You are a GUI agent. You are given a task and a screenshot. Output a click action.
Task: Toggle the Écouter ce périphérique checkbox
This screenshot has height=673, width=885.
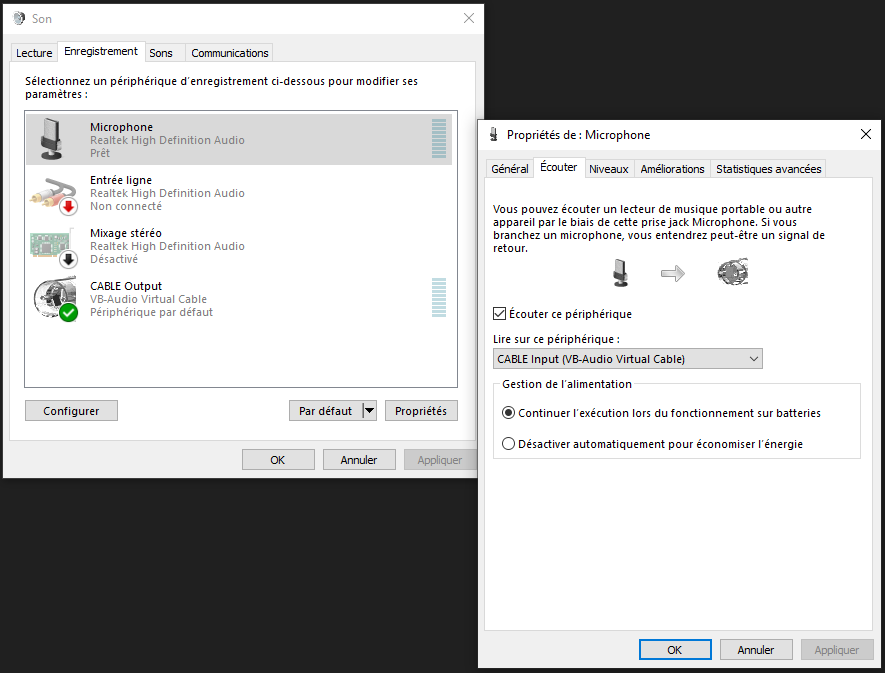tap(499, 313)
